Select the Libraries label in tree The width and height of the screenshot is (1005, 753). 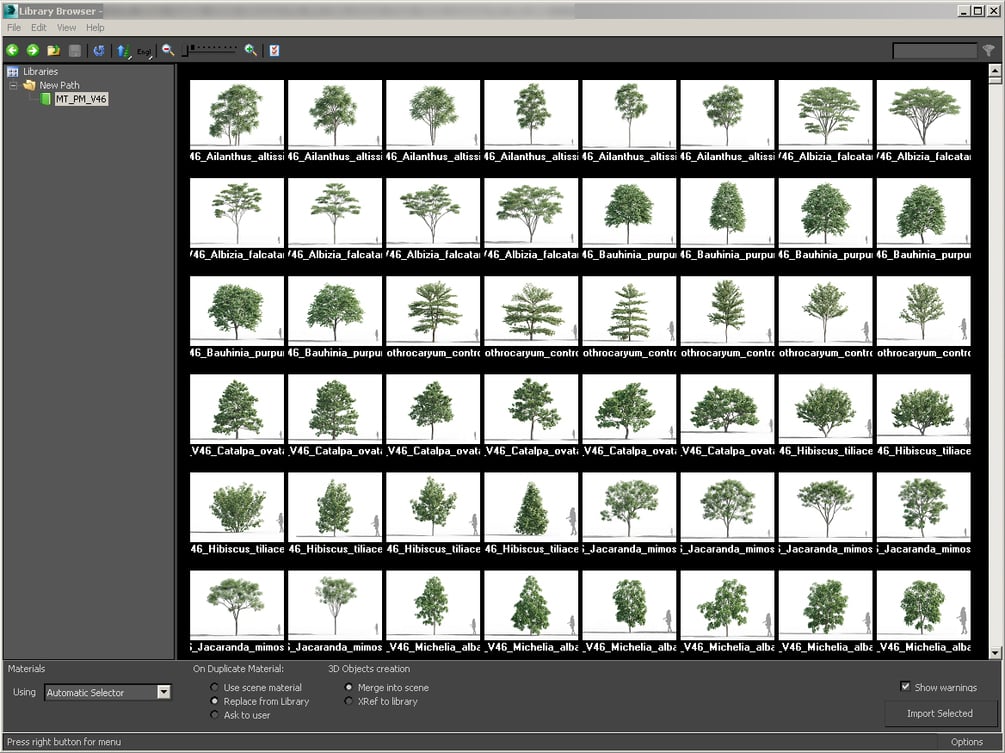tap(40, 72)
